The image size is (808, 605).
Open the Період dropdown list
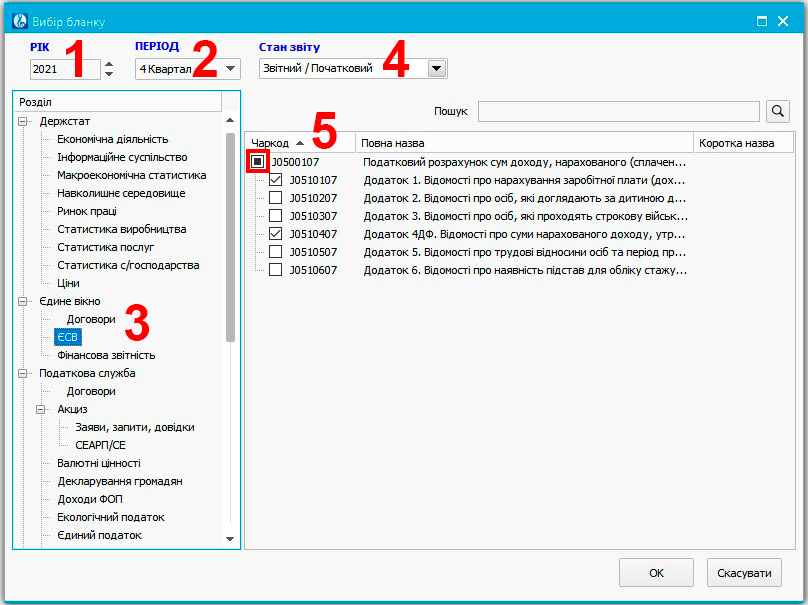click(231, 69)
